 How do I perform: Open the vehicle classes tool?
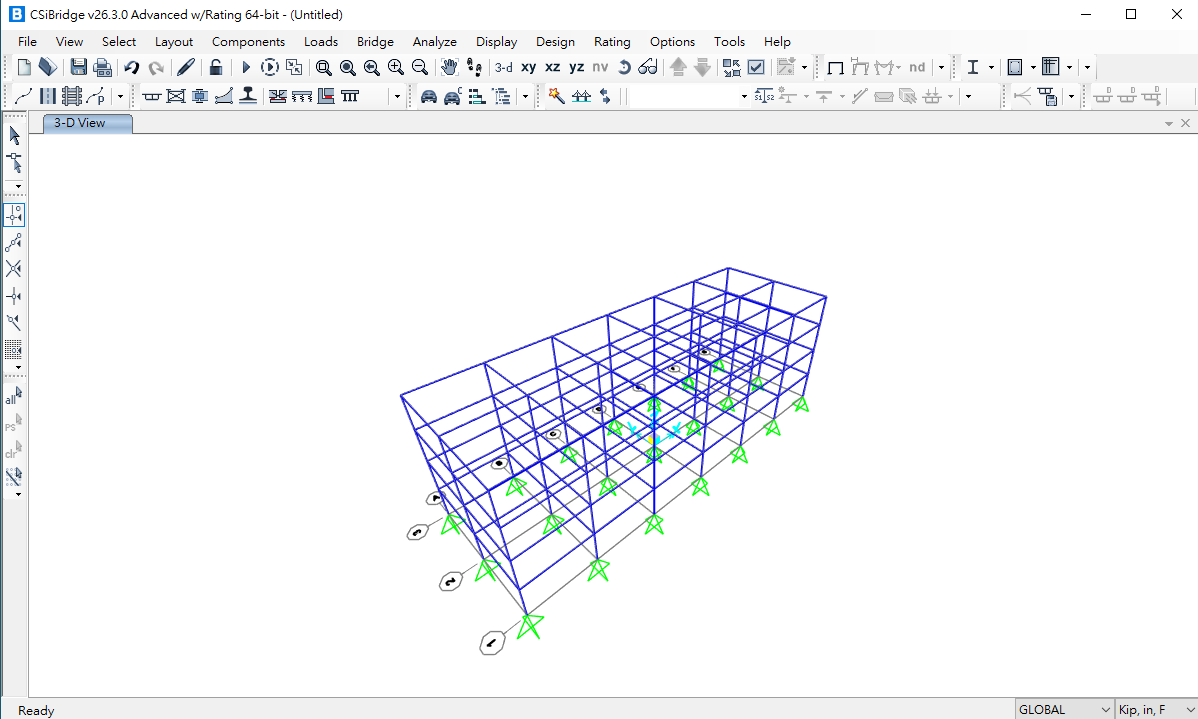pyautogui.click(x=452, y=96)
